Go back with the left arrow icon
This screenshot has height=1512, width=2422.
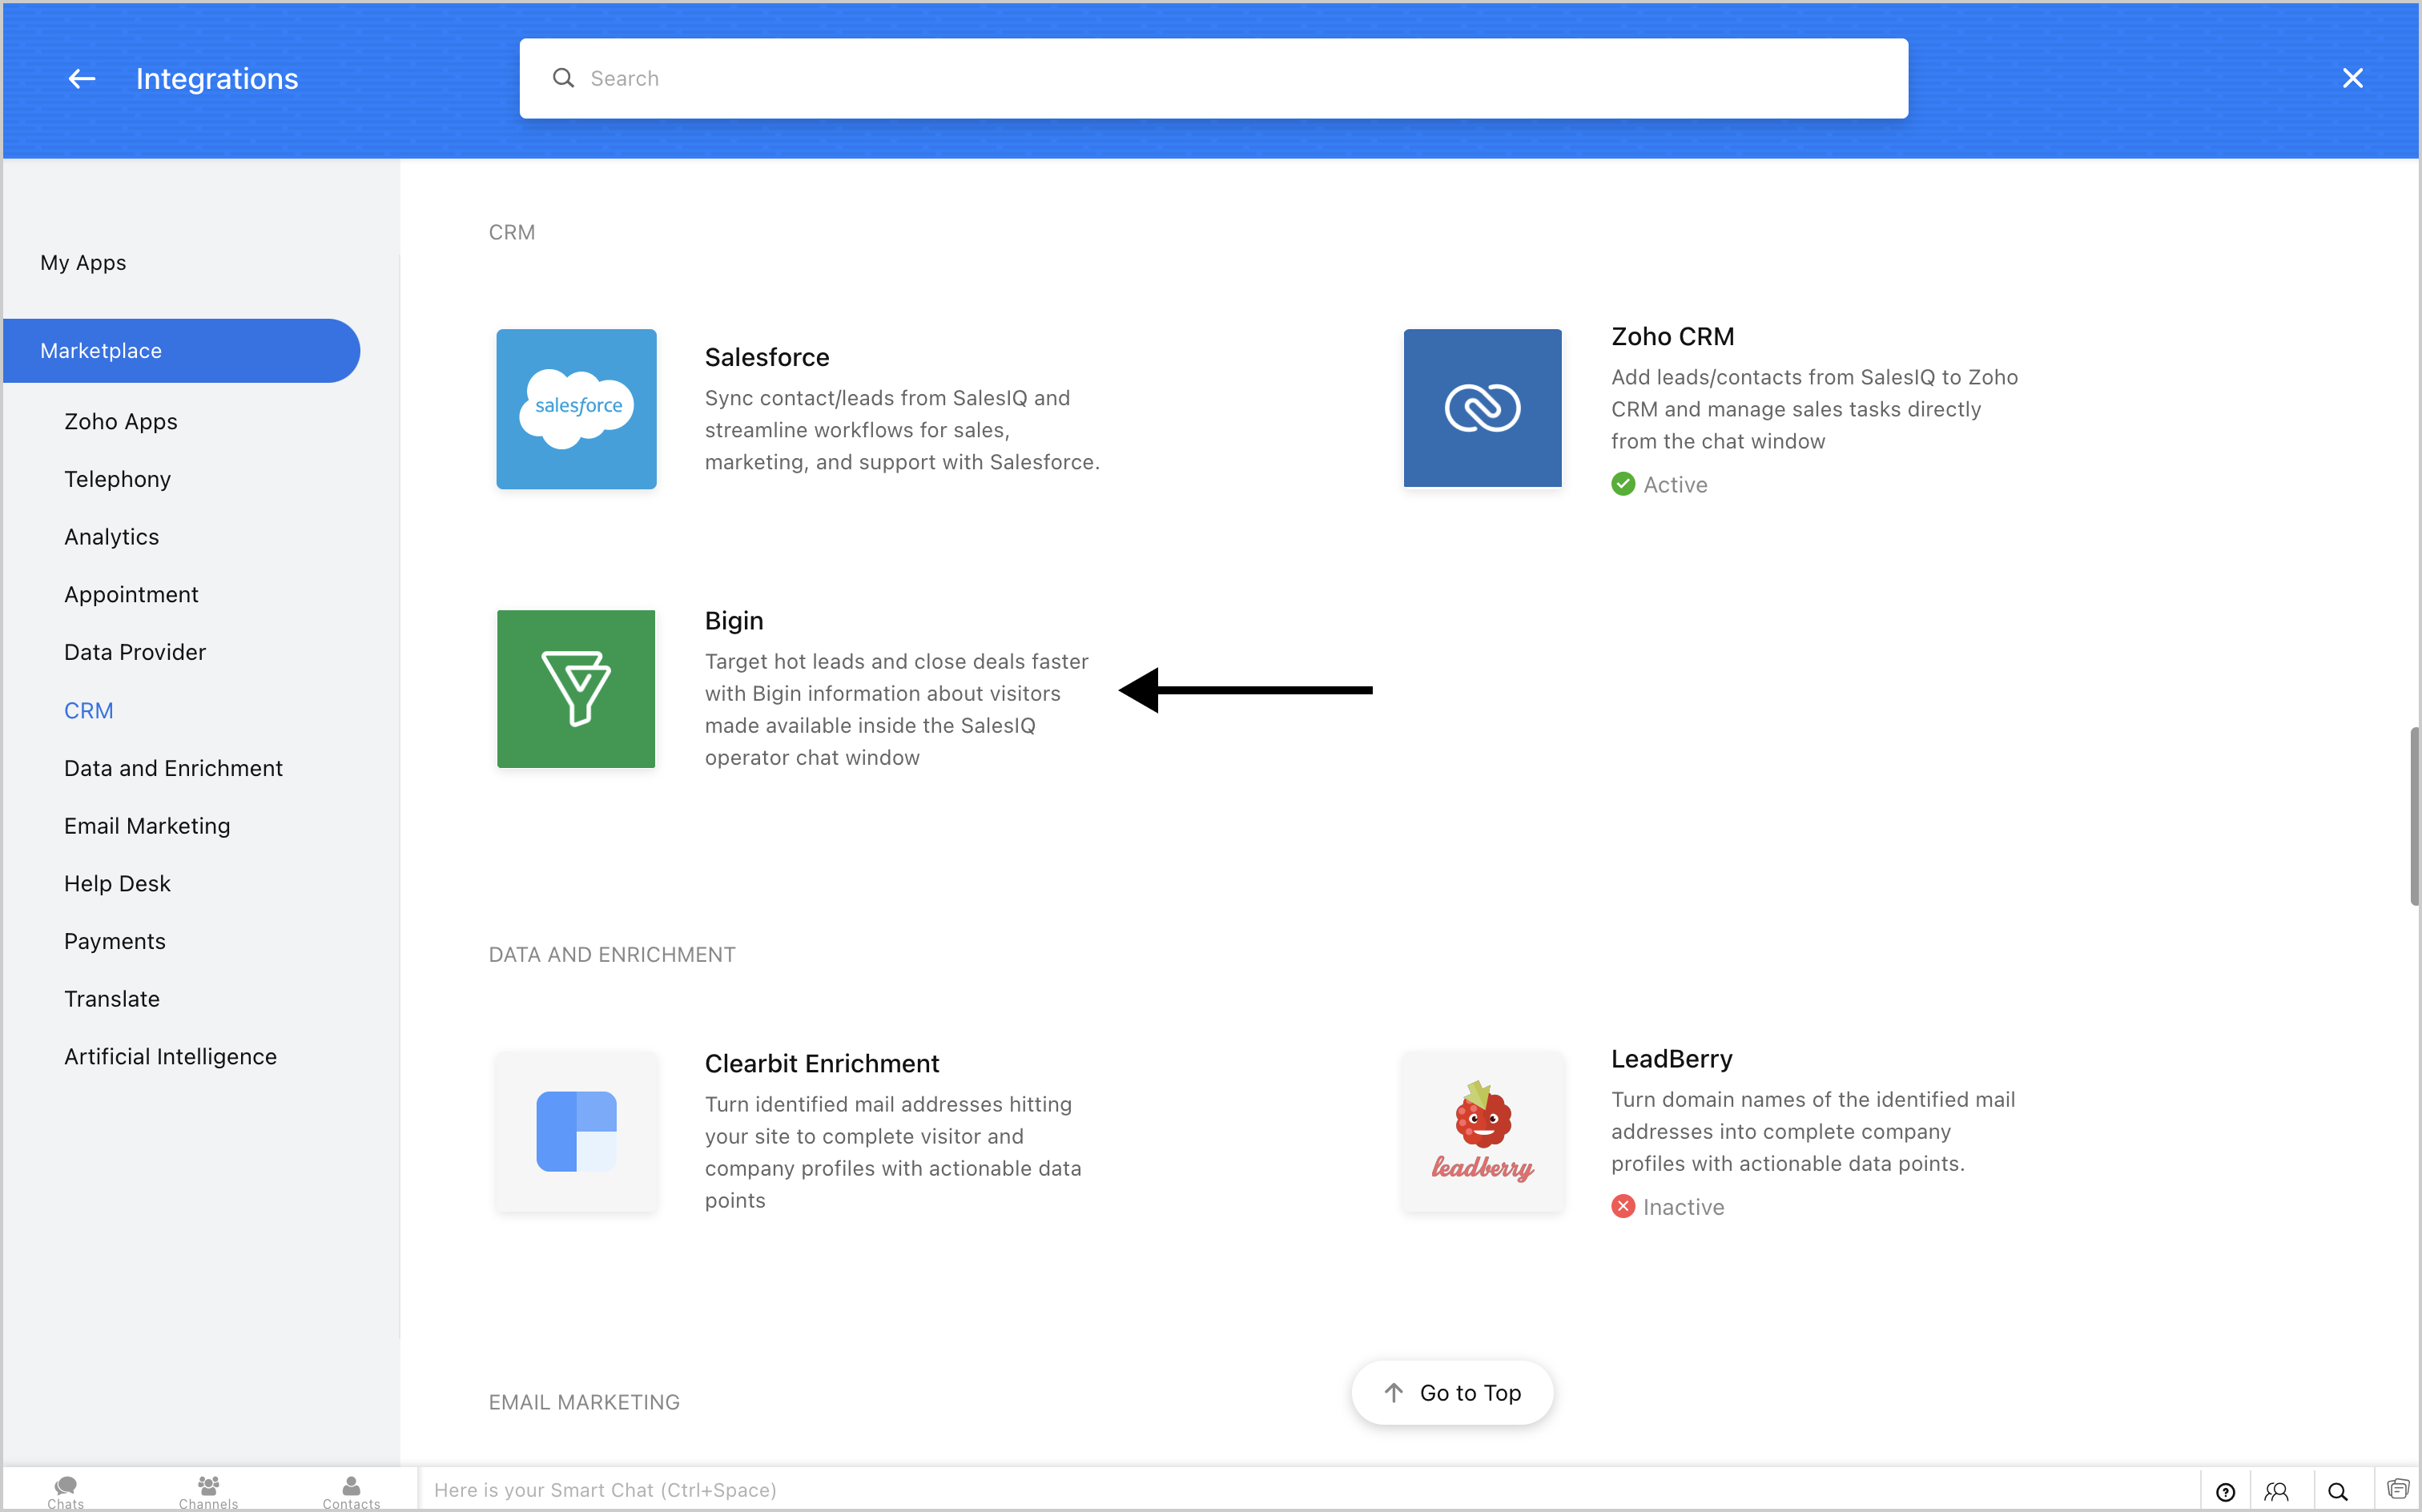[x=81, y=78]
